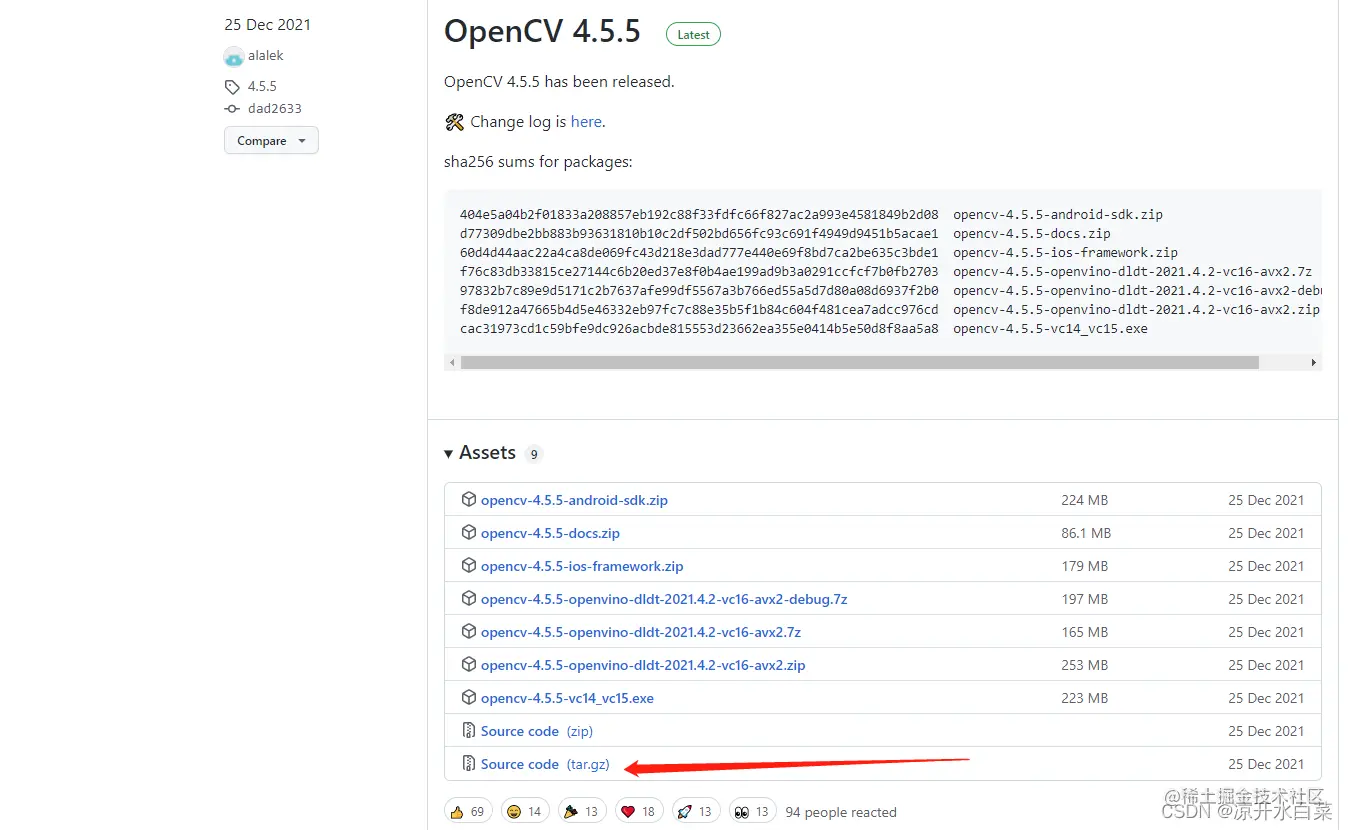This screenshot has height=830, width=1348.
Task: Click the date in the android-sdk.zip row
Action: click(x=1266, y=500)
